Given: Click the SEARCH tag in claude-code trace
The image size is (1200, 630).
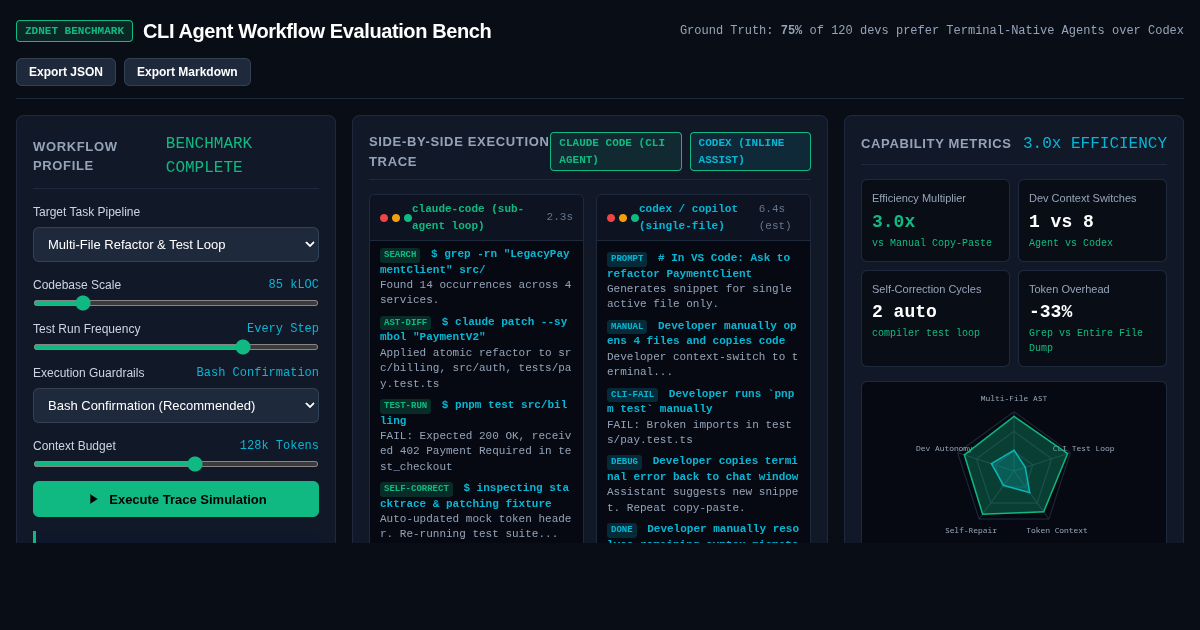Looking at the screenshot, I should pos(400,255).
